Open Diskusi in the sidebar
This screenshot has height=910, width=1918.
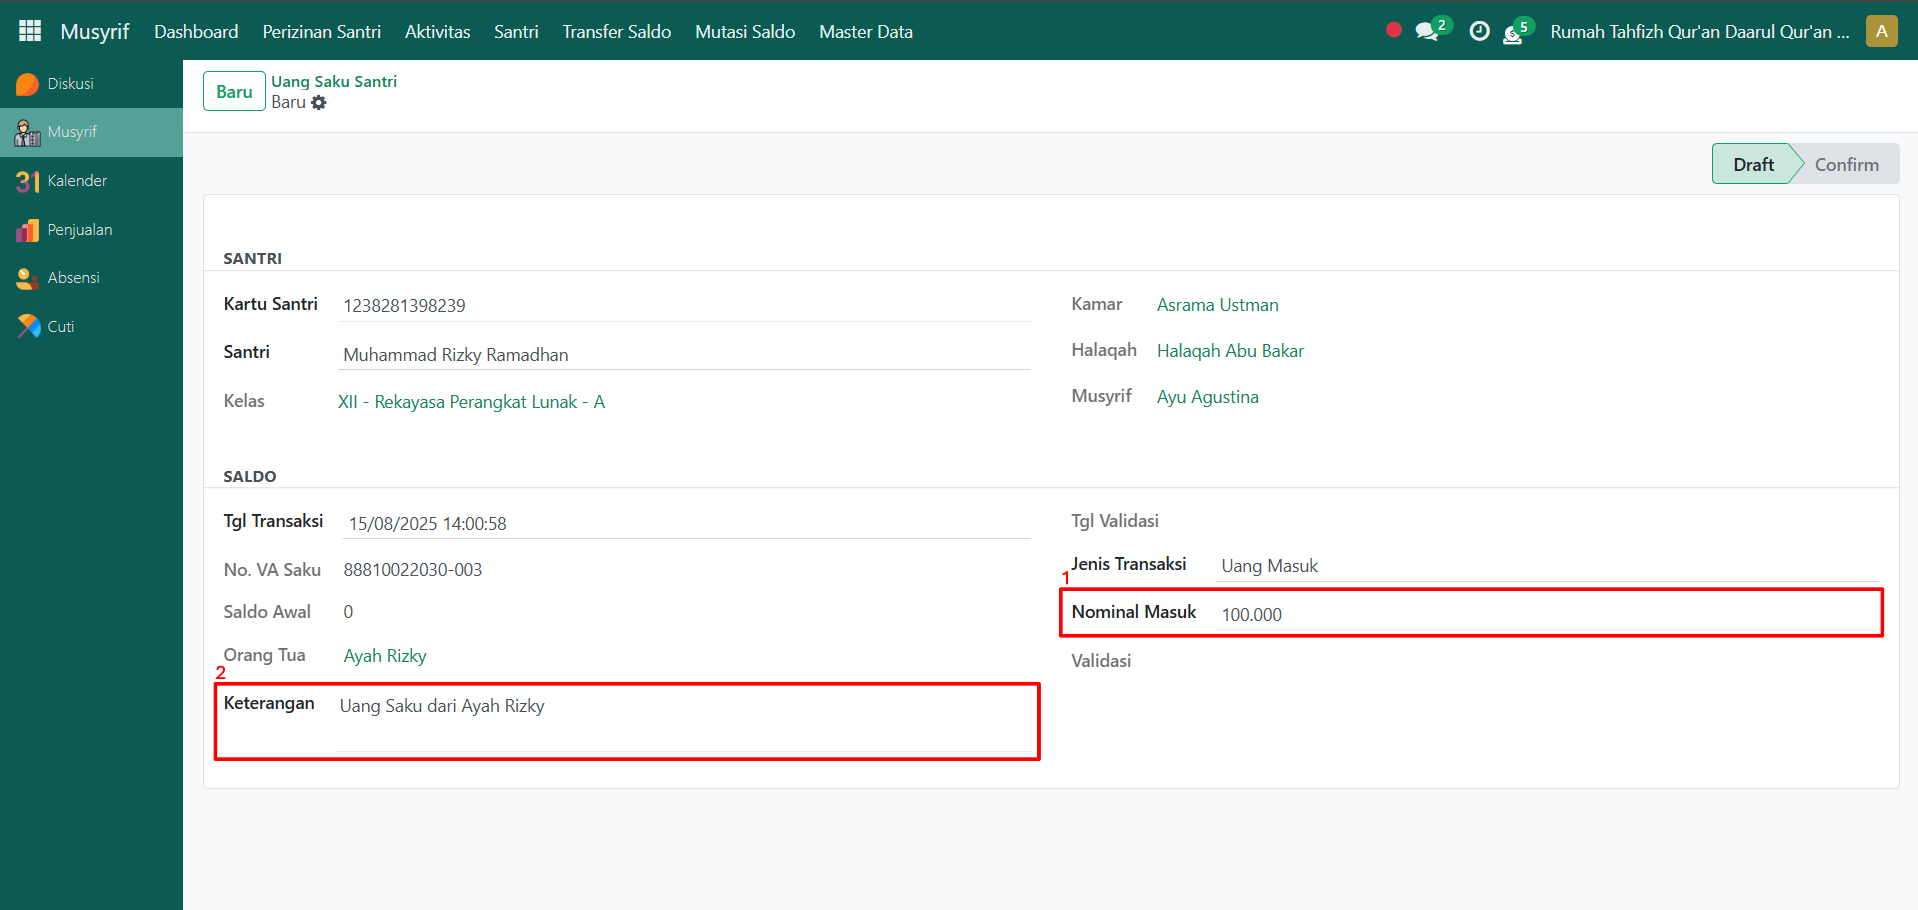click(70, 84)
